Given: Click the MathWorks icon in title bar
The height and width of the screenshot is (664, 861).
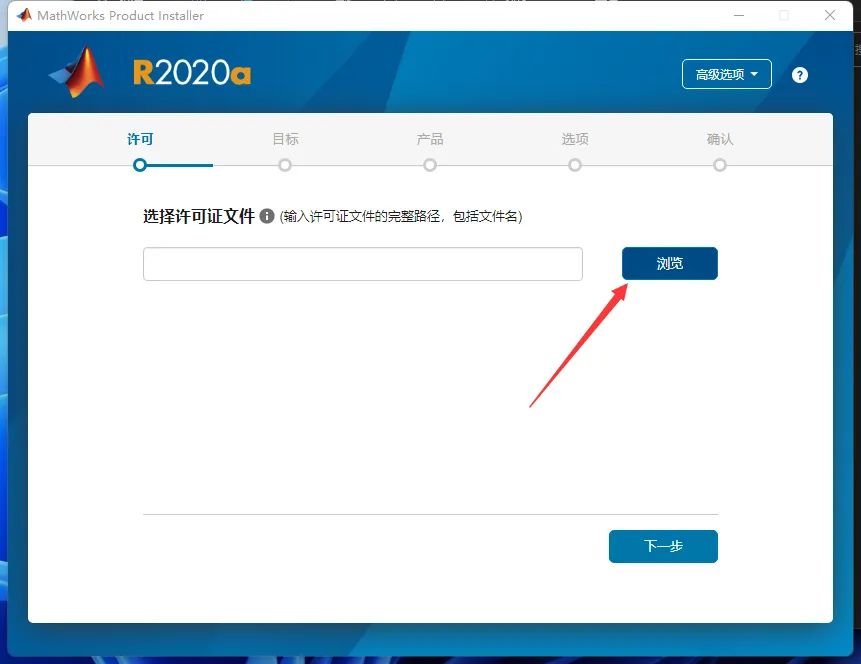Looking at the screenshot, I should [24, 15].
